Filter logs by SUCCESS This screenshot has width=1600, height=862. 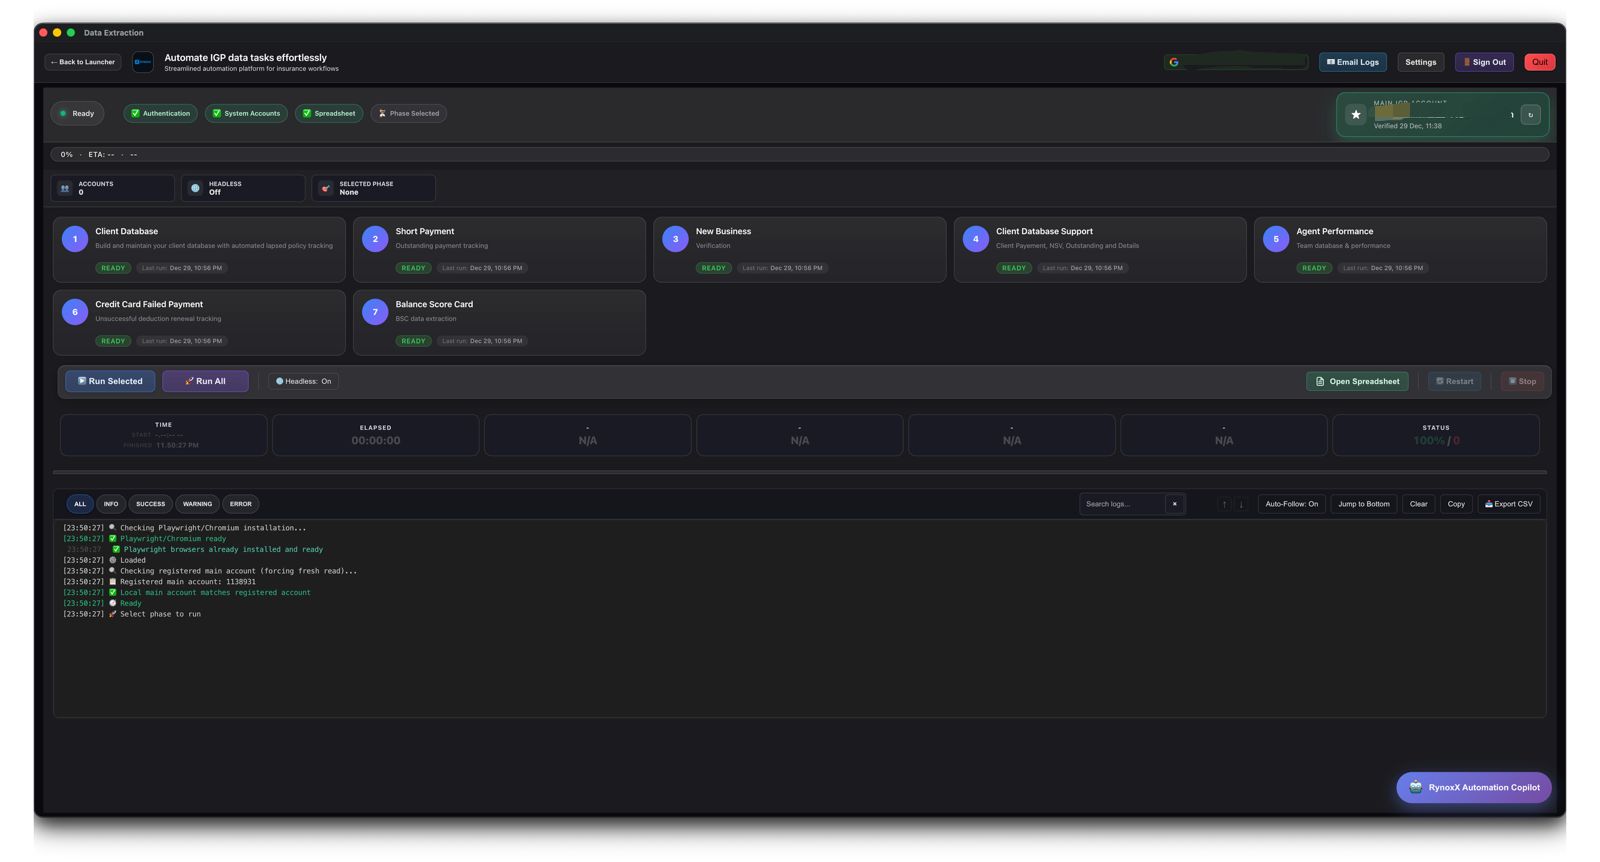(151, 504)
